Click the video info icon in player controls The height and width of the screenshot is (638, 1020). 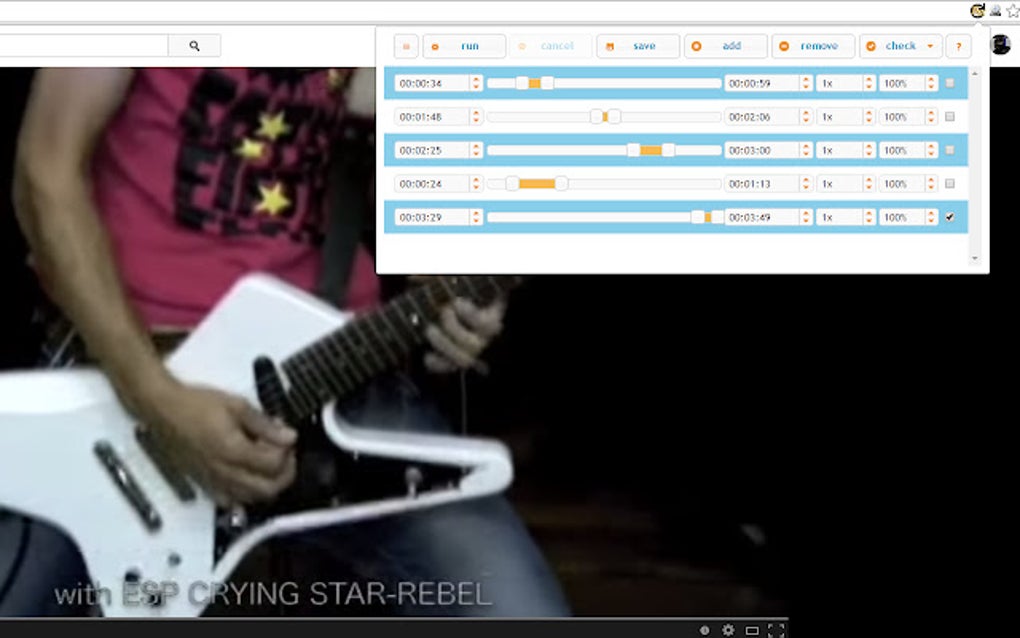pos(703,630)
